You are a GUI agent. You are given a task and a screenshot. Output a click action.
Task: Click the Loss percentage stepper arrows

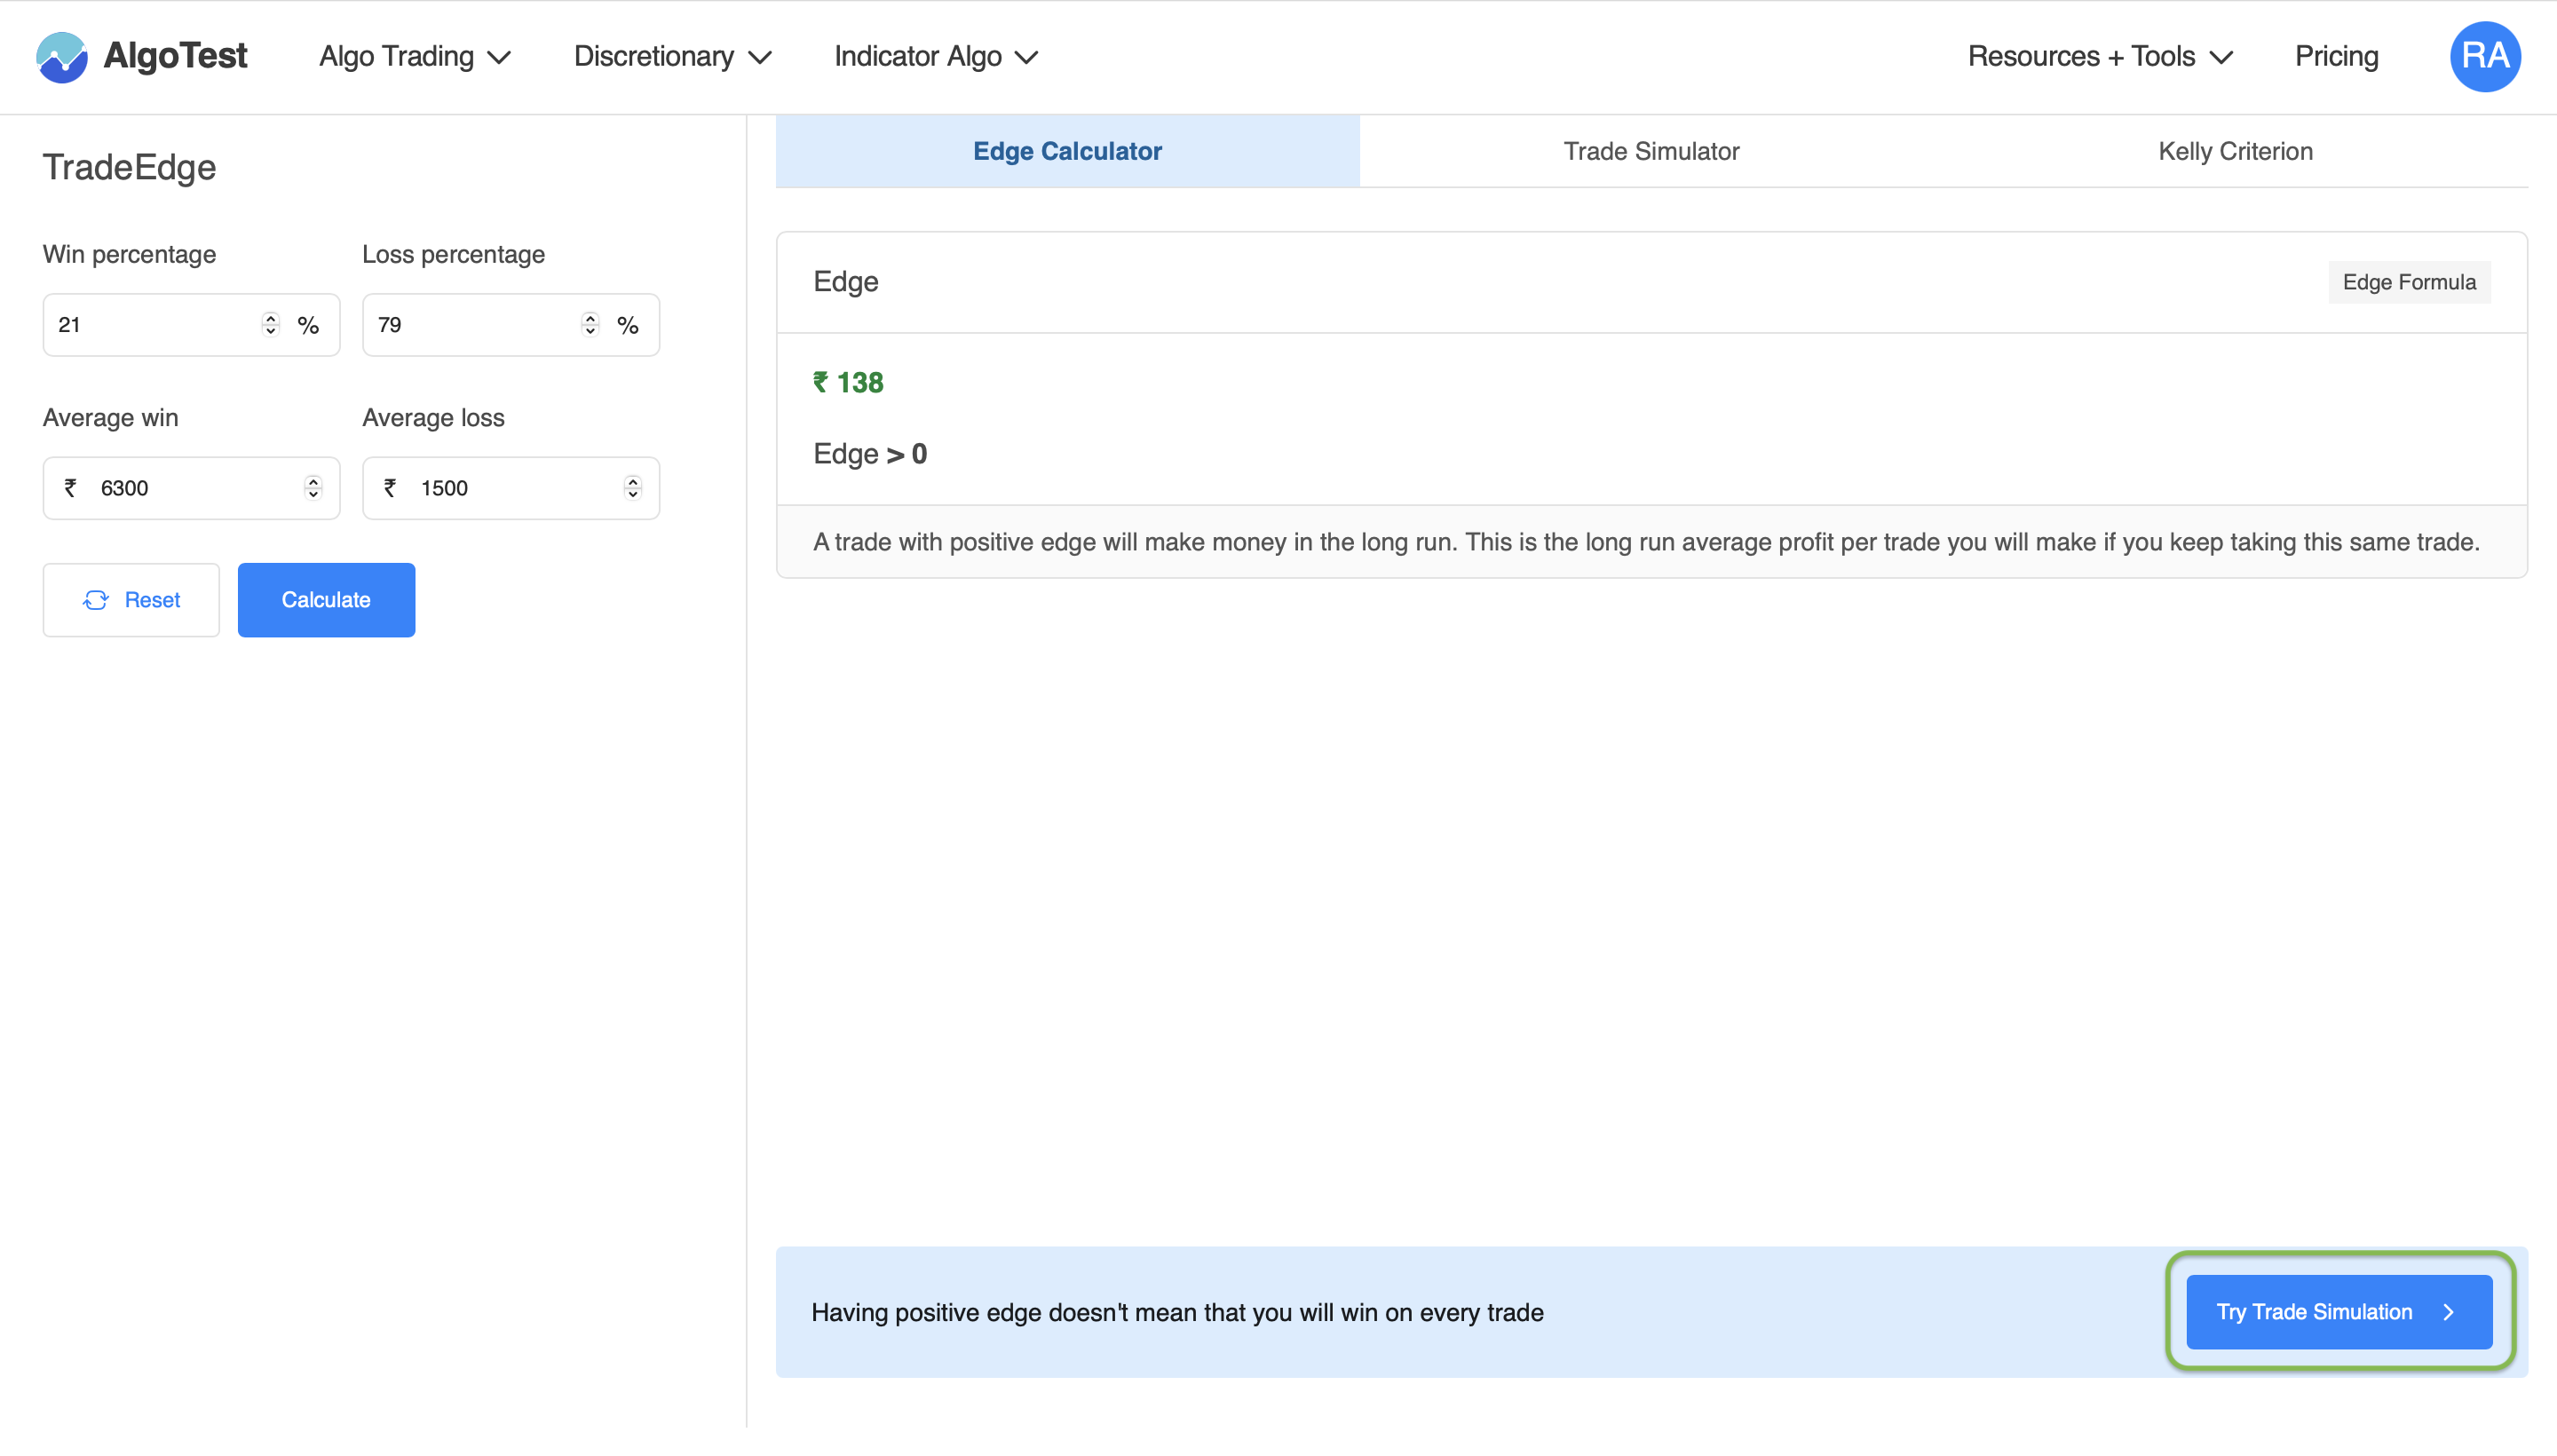[590, 324]
